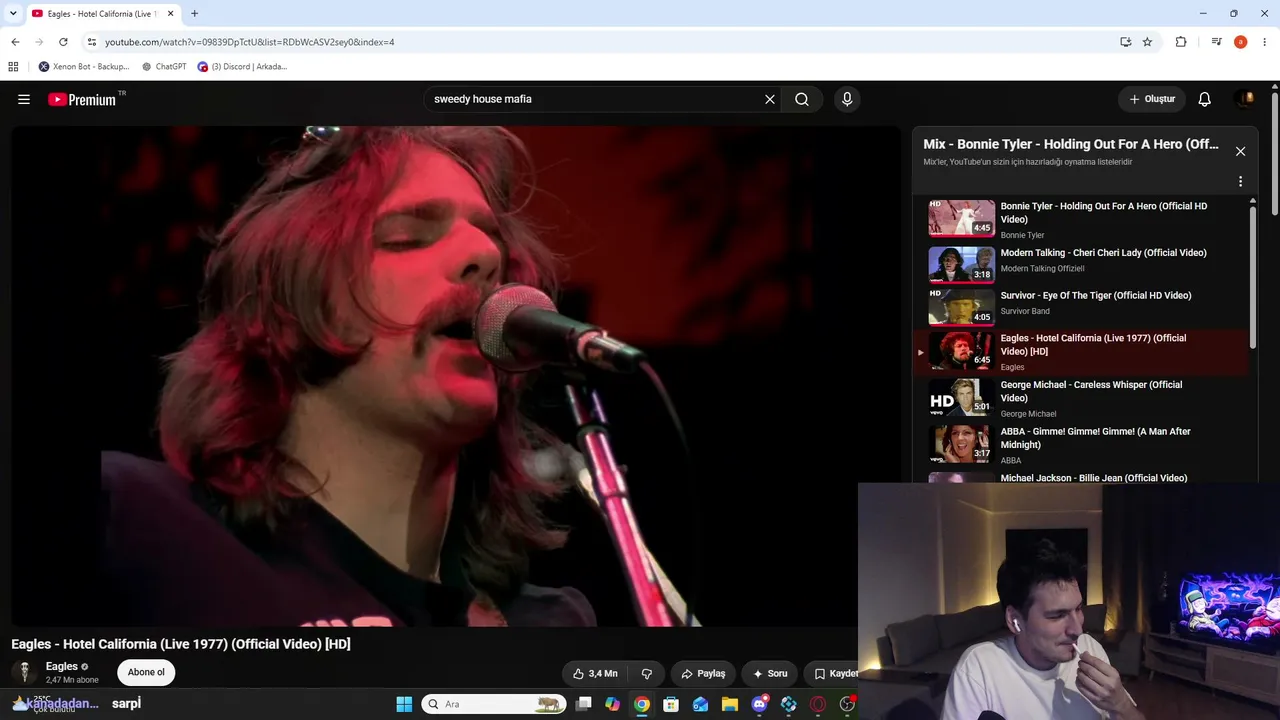
Task: Open Chrome extensions puzzle icon
Action: pyautogui.click(x=1181, y=42)
